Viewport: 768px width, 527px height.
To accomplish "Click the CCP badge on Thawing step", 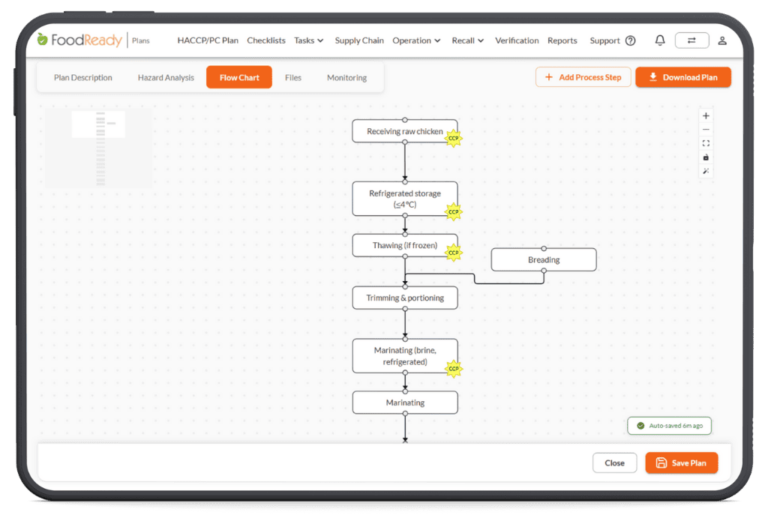I will pyautogui.click(x=454, y=253).
